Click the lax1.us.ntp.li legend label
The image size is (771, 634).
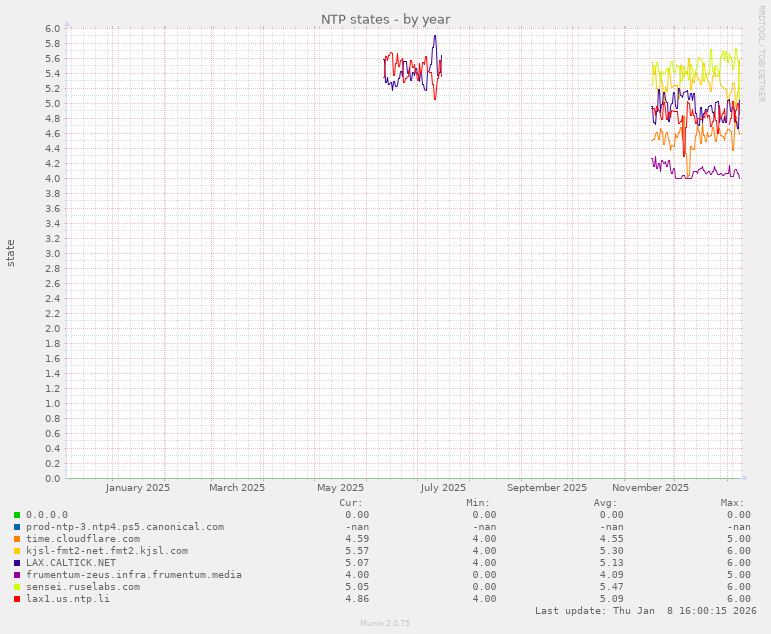point(67,599)
